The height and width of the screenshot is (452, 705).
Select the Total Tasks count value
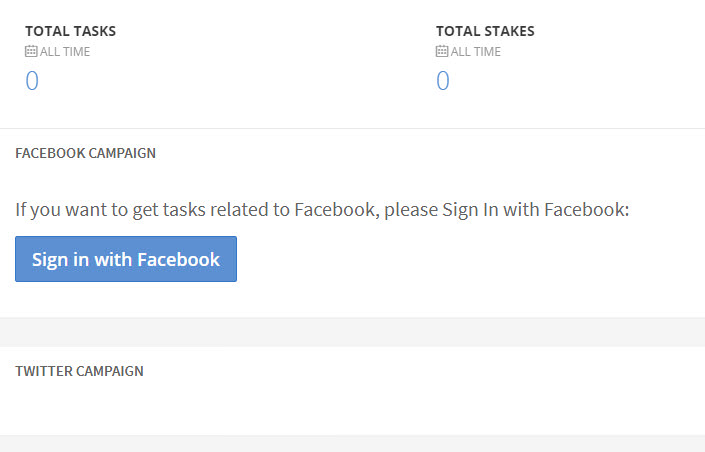point(32,81)
